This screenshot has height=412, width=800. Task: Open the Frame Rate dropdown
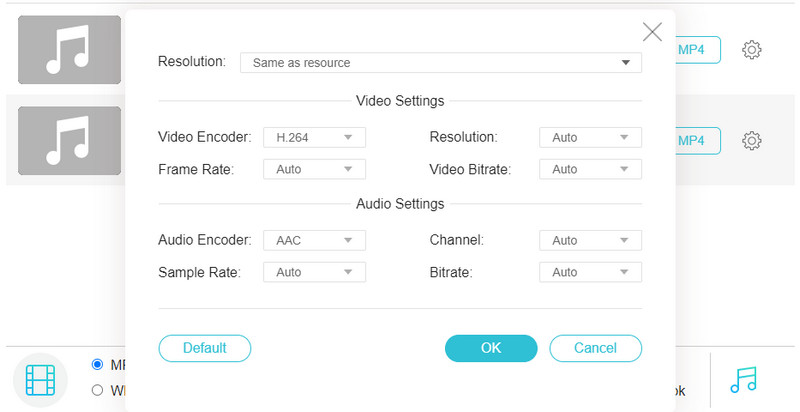[314, 169]
